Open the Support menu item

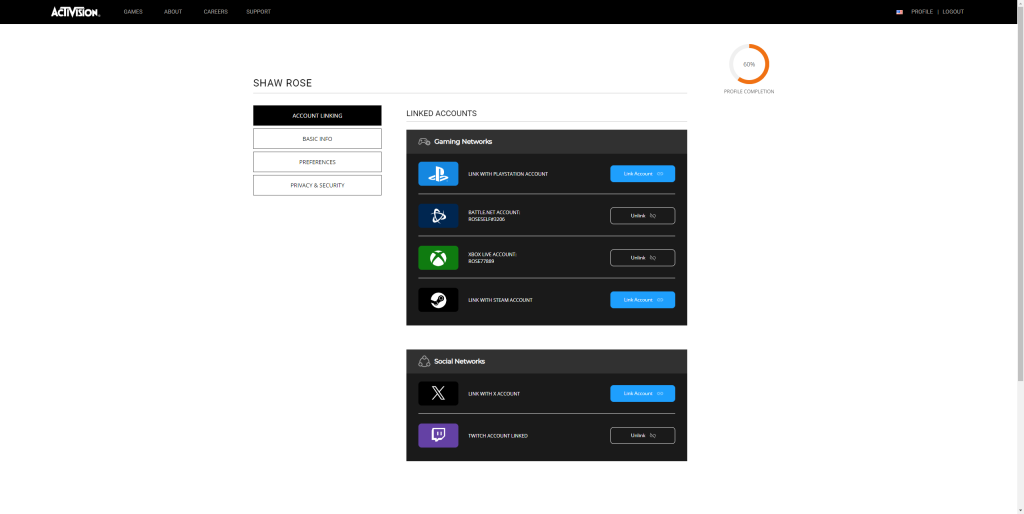point(259,12)
